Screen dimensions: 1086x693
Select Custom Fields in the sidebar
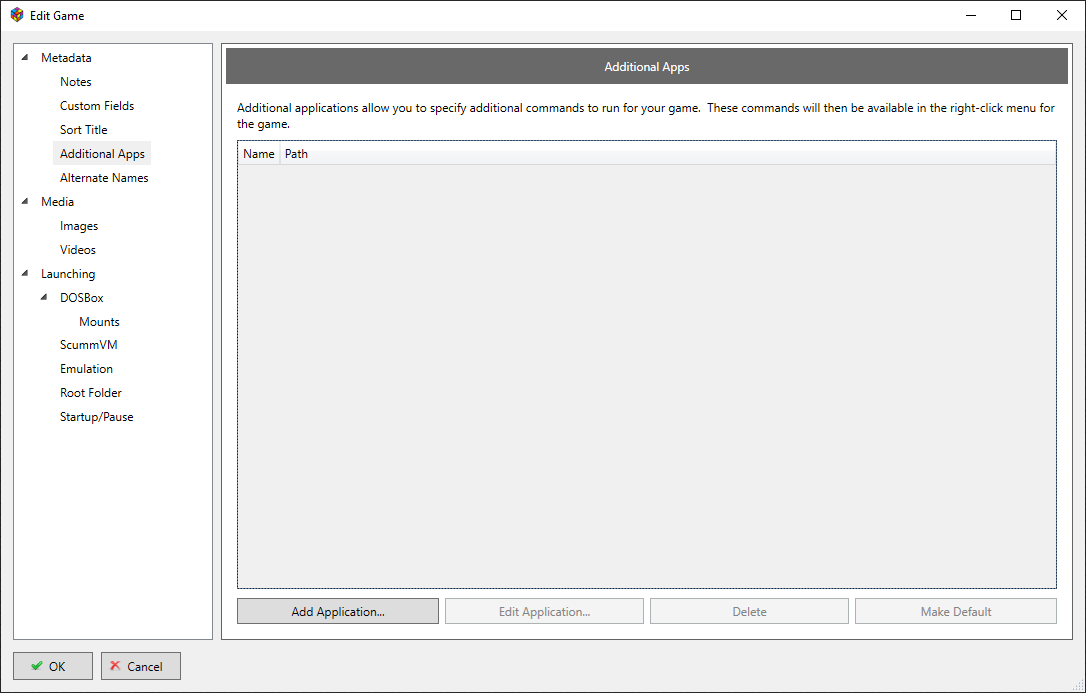(x=96, y=106)
